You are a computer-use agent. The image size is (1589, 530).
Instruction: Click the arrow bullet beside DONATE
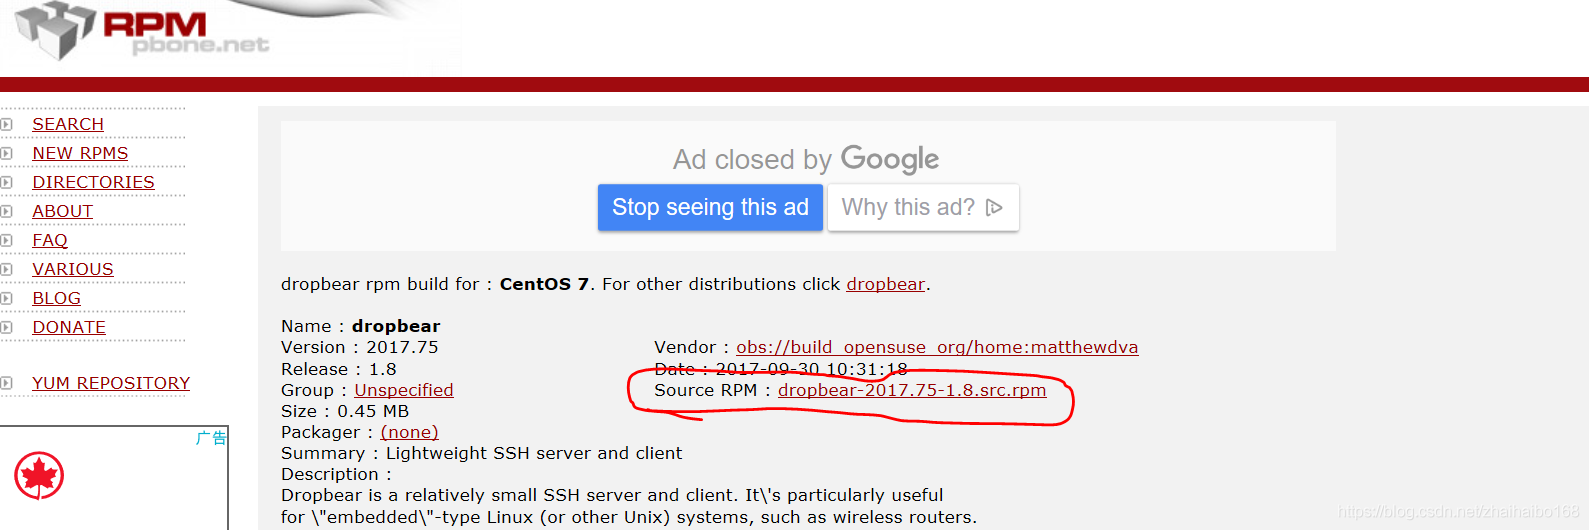pyautogui.click(x=6, y=327)
